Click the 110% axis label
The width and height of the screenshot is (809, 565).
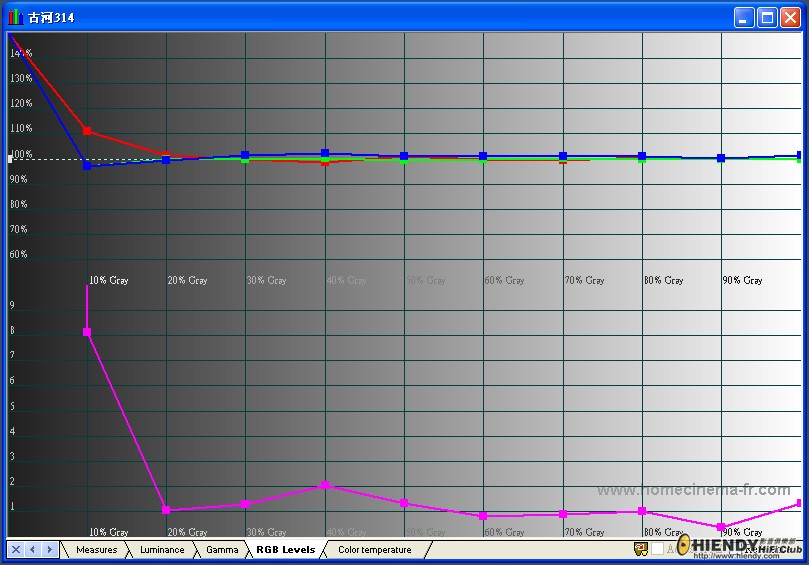click(21, 128)
